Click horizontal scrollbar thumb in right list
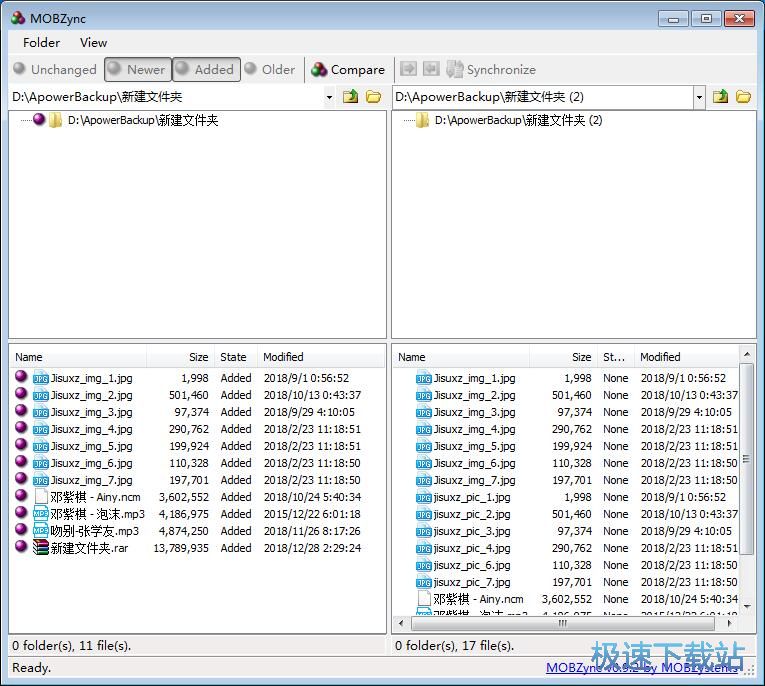The height and width of the screenshot is (686, 765). [x=563, y=623]
